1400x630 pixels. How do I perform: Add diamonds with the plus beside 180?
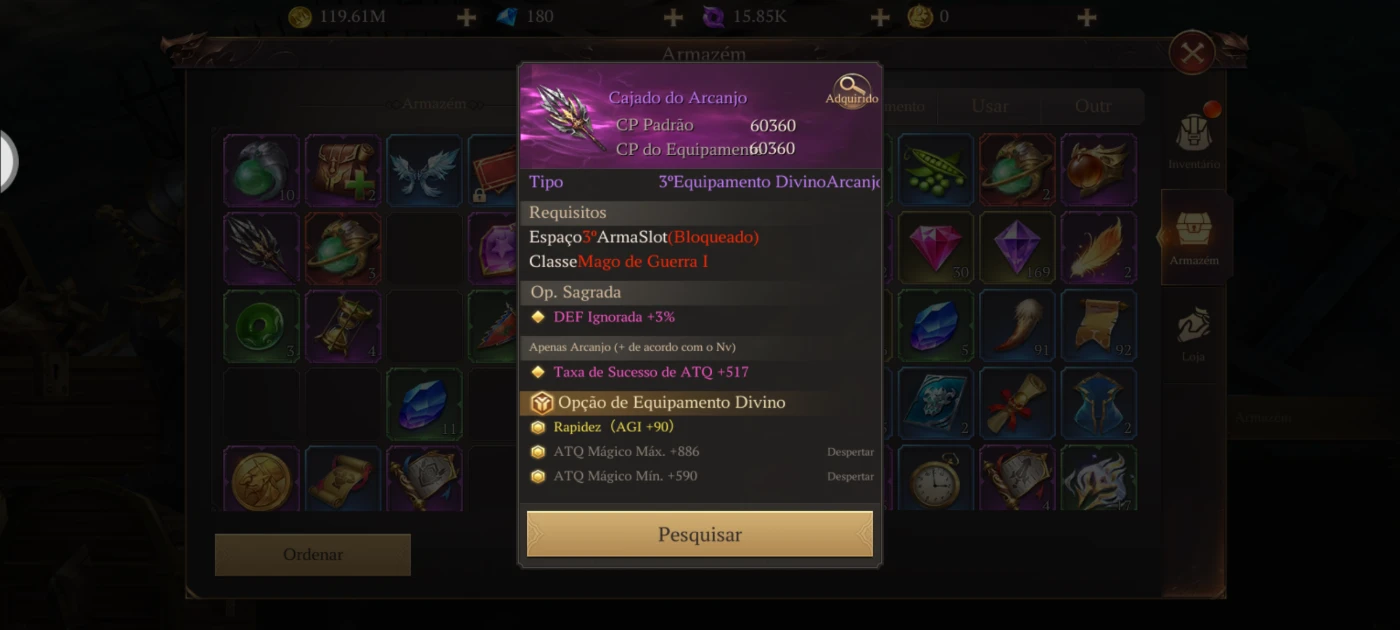point(673,17)
